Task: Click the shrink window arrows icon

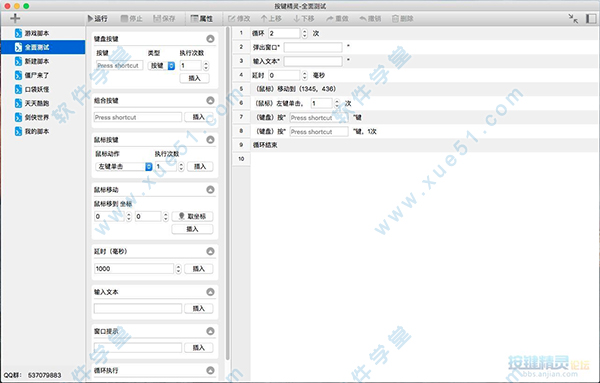Action: coord(573,18)
